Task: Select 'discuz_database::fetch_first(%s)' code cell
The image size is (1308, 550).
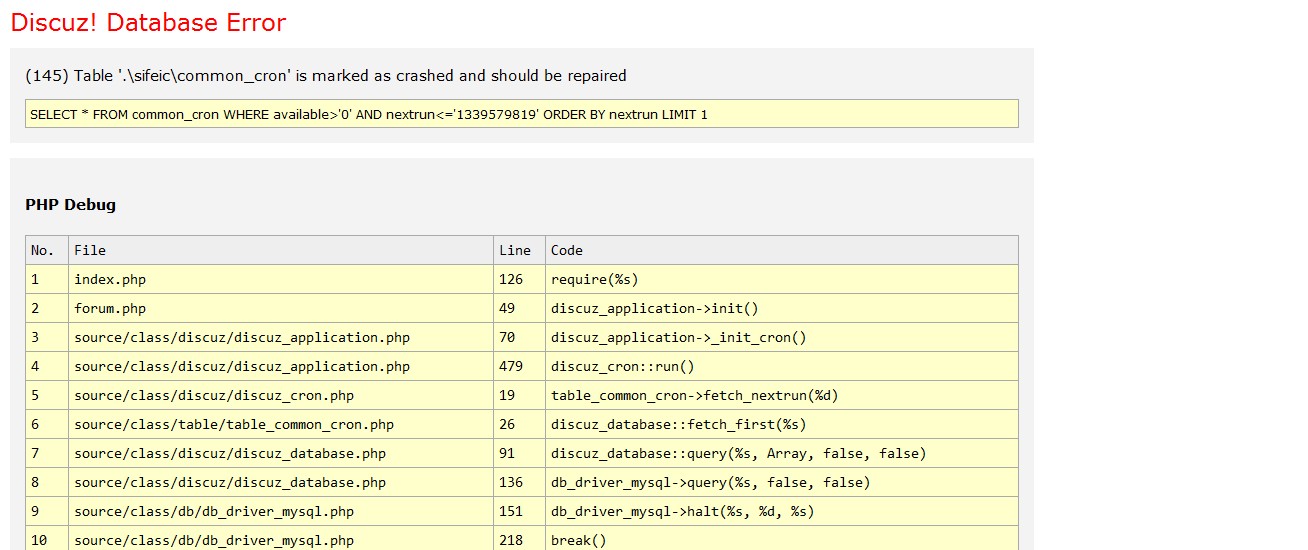Action: pyautogui.click(x=782, y=424)
